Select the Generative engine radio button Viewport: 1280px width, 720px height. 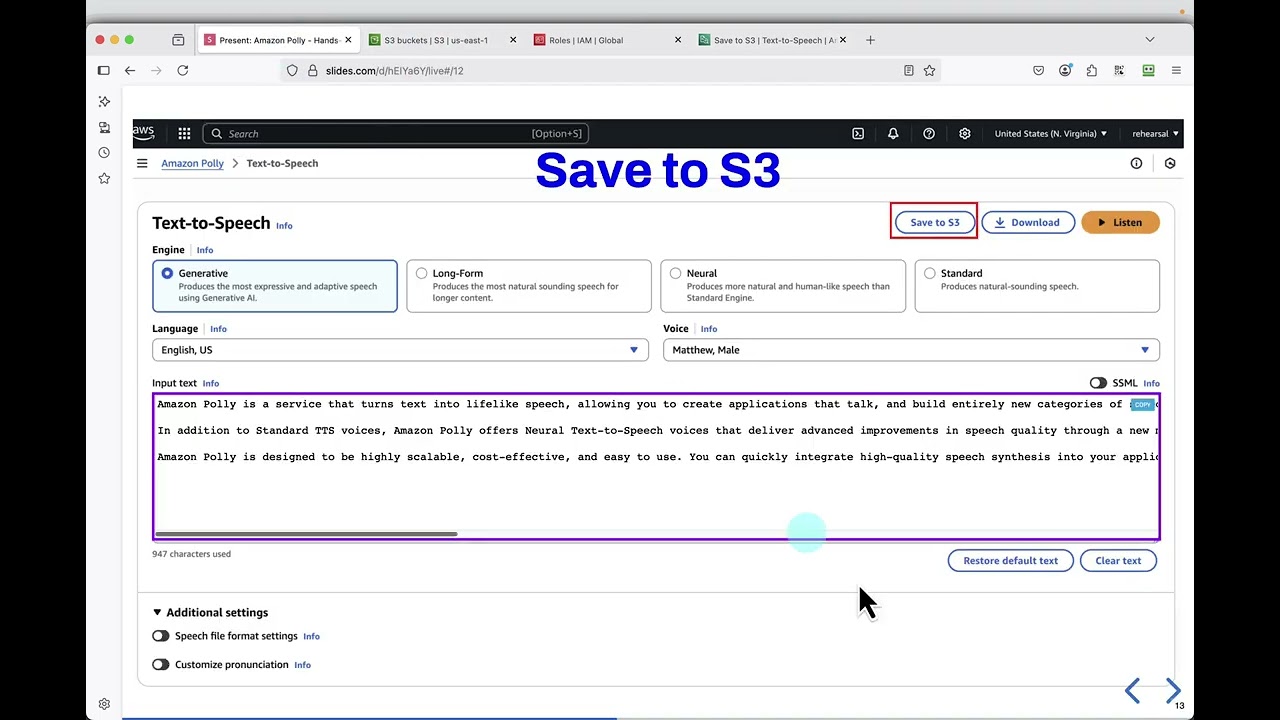pyautogui.click(x=167, y=273)
